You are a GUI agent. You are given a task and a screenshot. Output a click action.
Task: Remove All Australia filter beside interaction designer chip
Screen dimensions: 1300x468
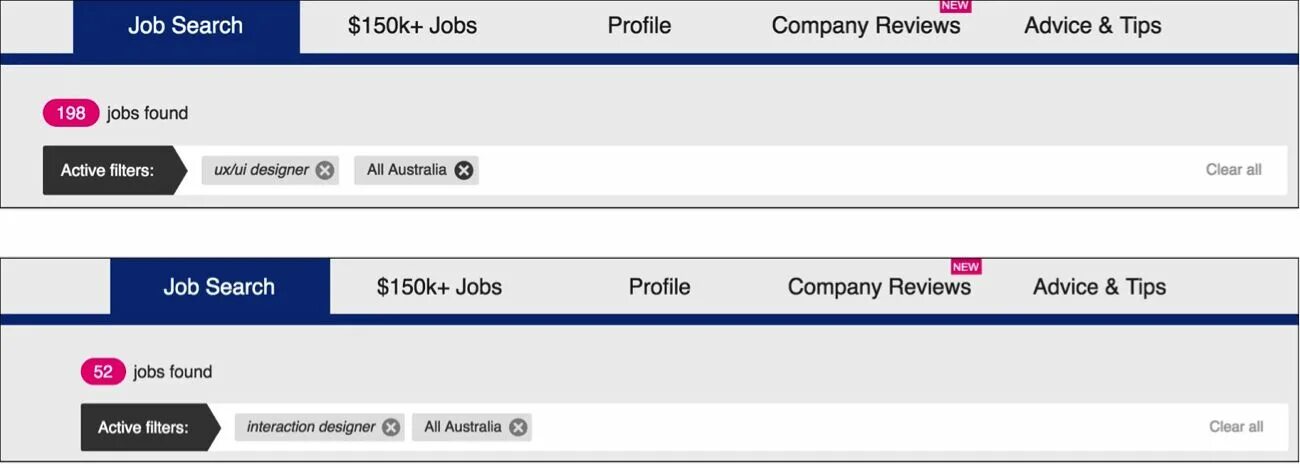518,427
